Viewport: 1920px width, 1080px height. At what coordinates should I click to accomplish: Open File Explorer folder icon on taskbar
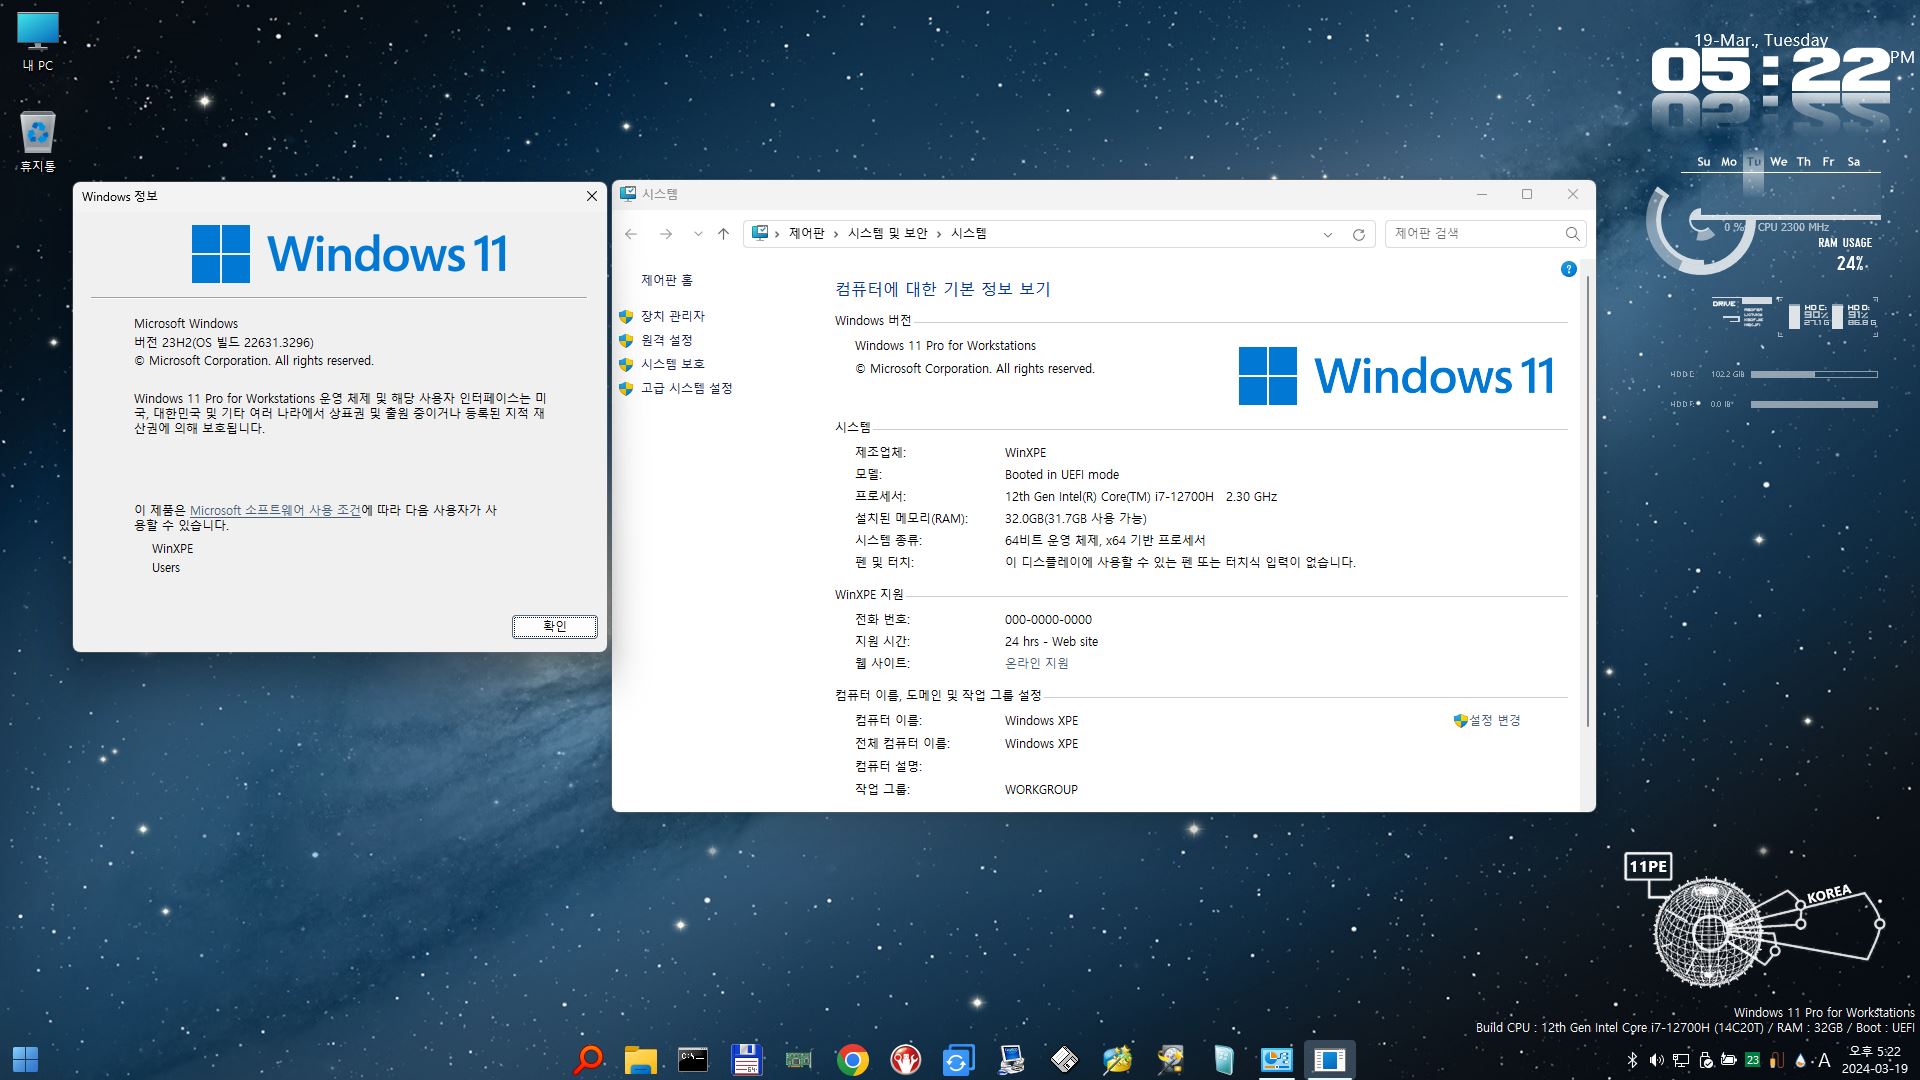(x=640, y=1059)
